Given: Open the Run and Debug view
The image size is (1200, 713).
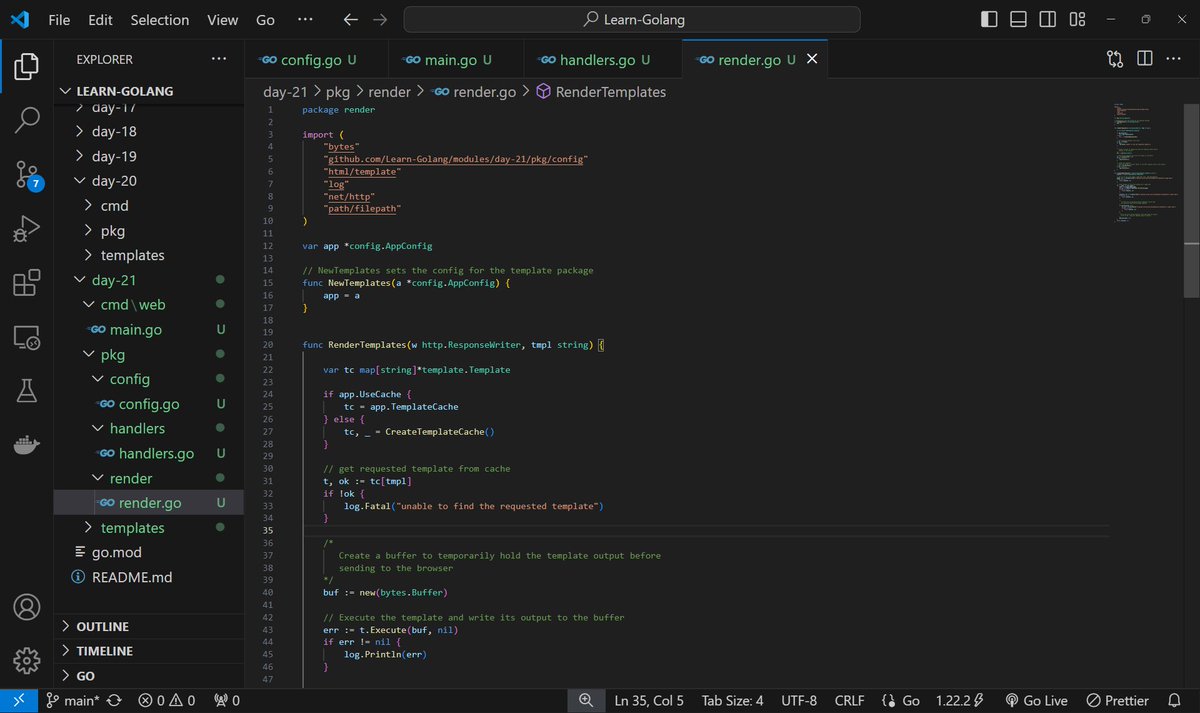Looking at the screenshot, I should [x=27, y=229].
